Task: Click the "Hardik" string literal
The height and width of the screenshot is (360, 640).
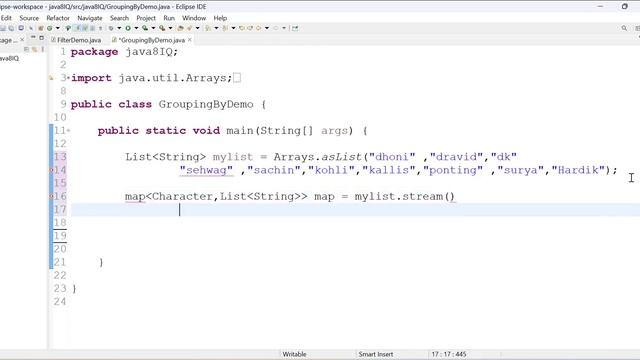Action: pyautogui.click(x=578, y=170)
